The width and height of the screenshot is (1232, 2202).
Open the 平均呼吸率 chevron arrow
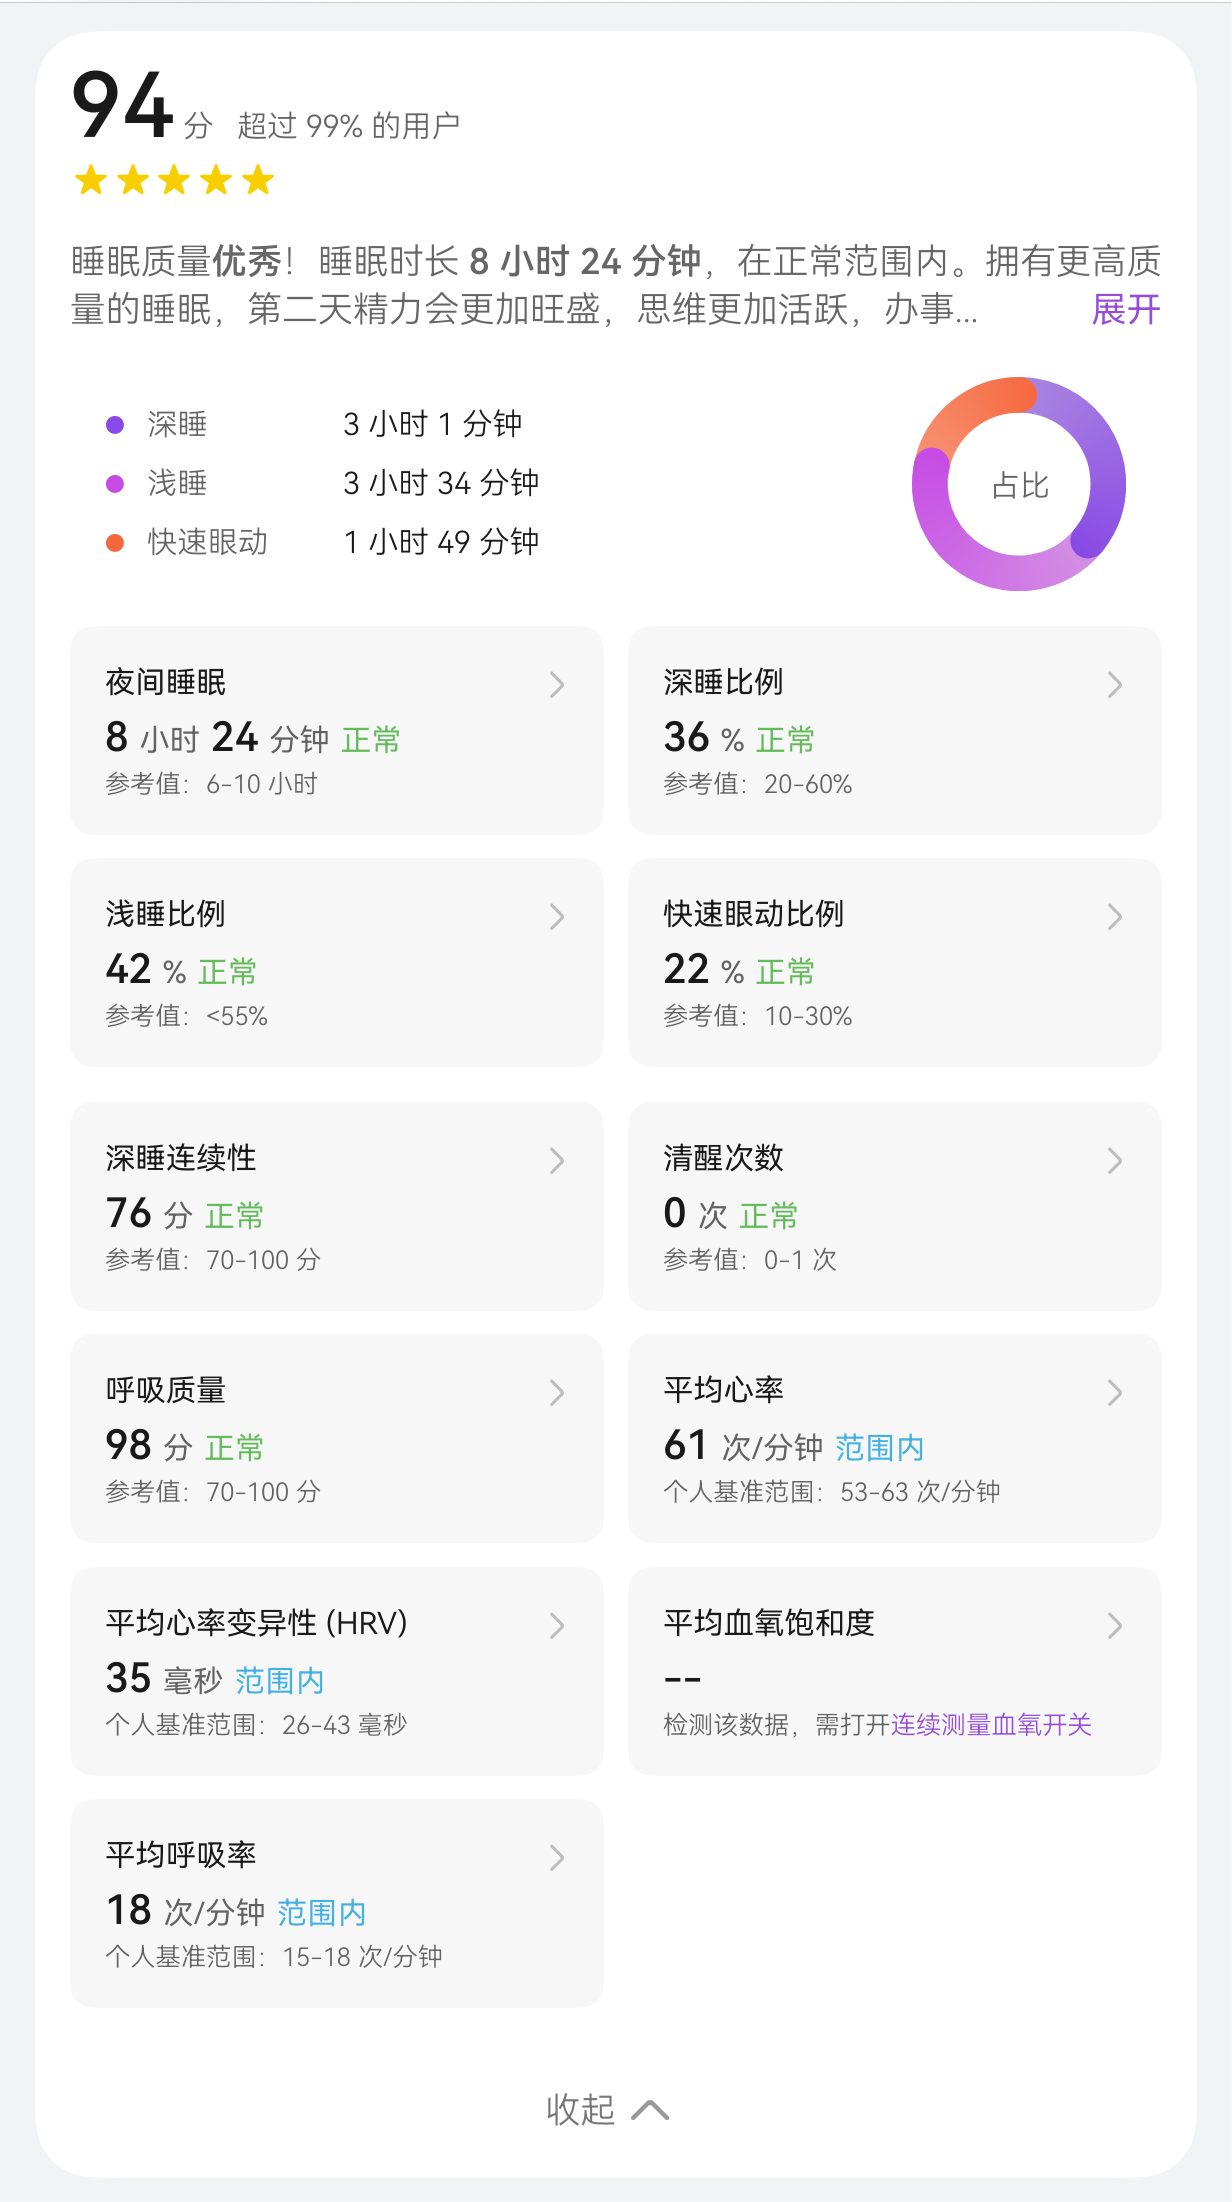(557, 1858)
